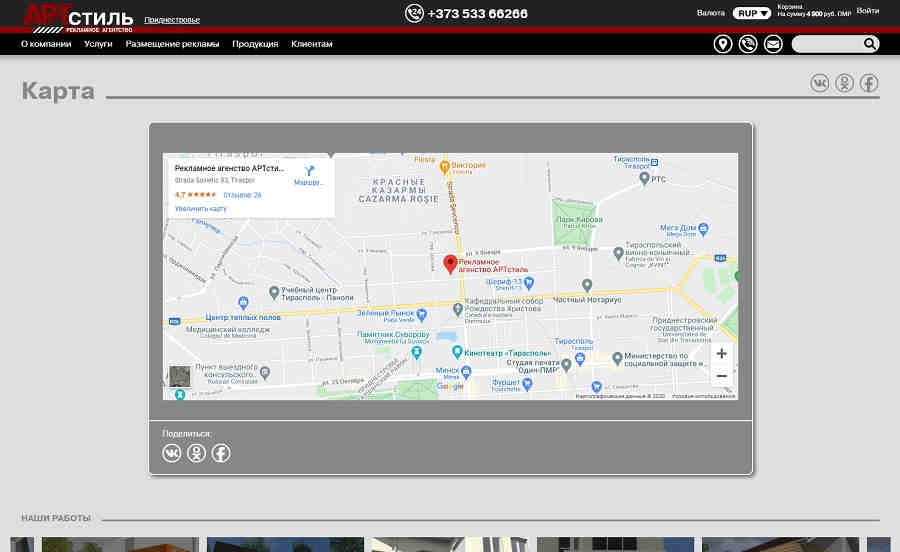Image resolution: width=900 pixels, height=552 pixels.
Task: Click the Facebook icon beside the Карта heading
Action: 869,83
